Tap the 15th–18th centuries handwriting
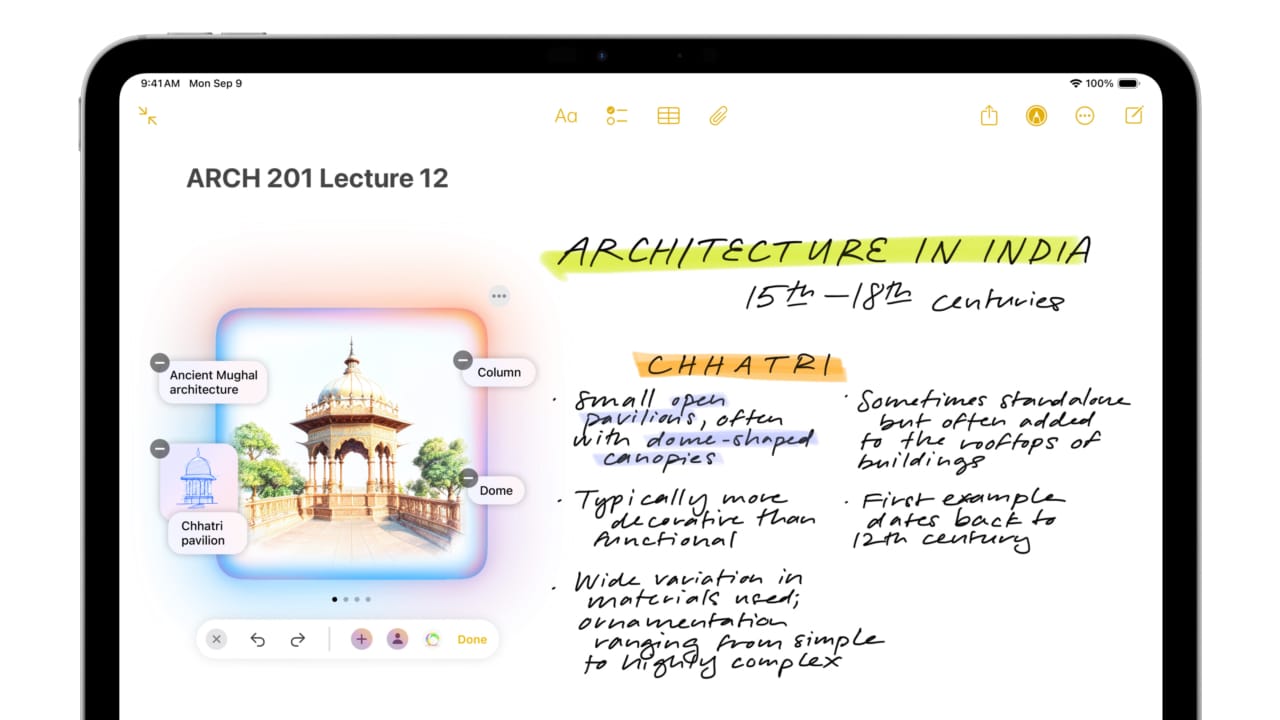The width and height of the screenshot is (1280, 720). (905, 298)
